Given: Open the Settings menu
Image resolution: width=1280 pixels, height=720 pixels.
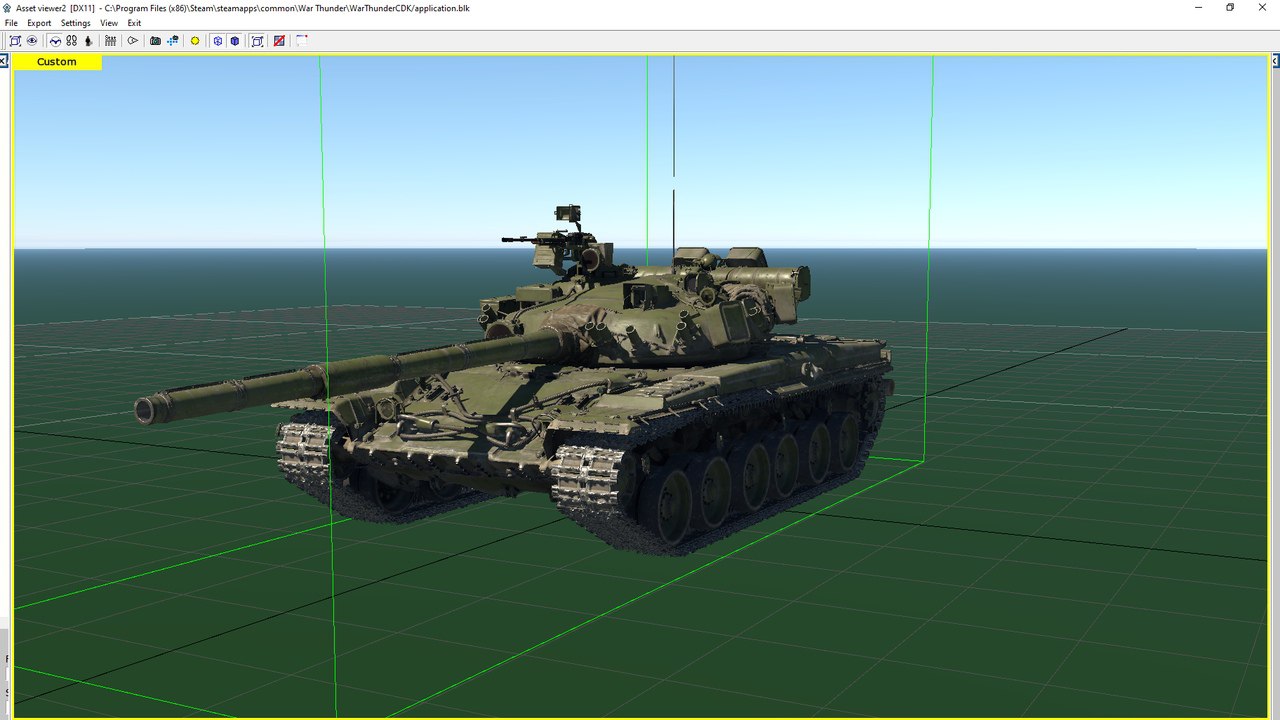Looking at the screenshot, I should click(75, 23).
